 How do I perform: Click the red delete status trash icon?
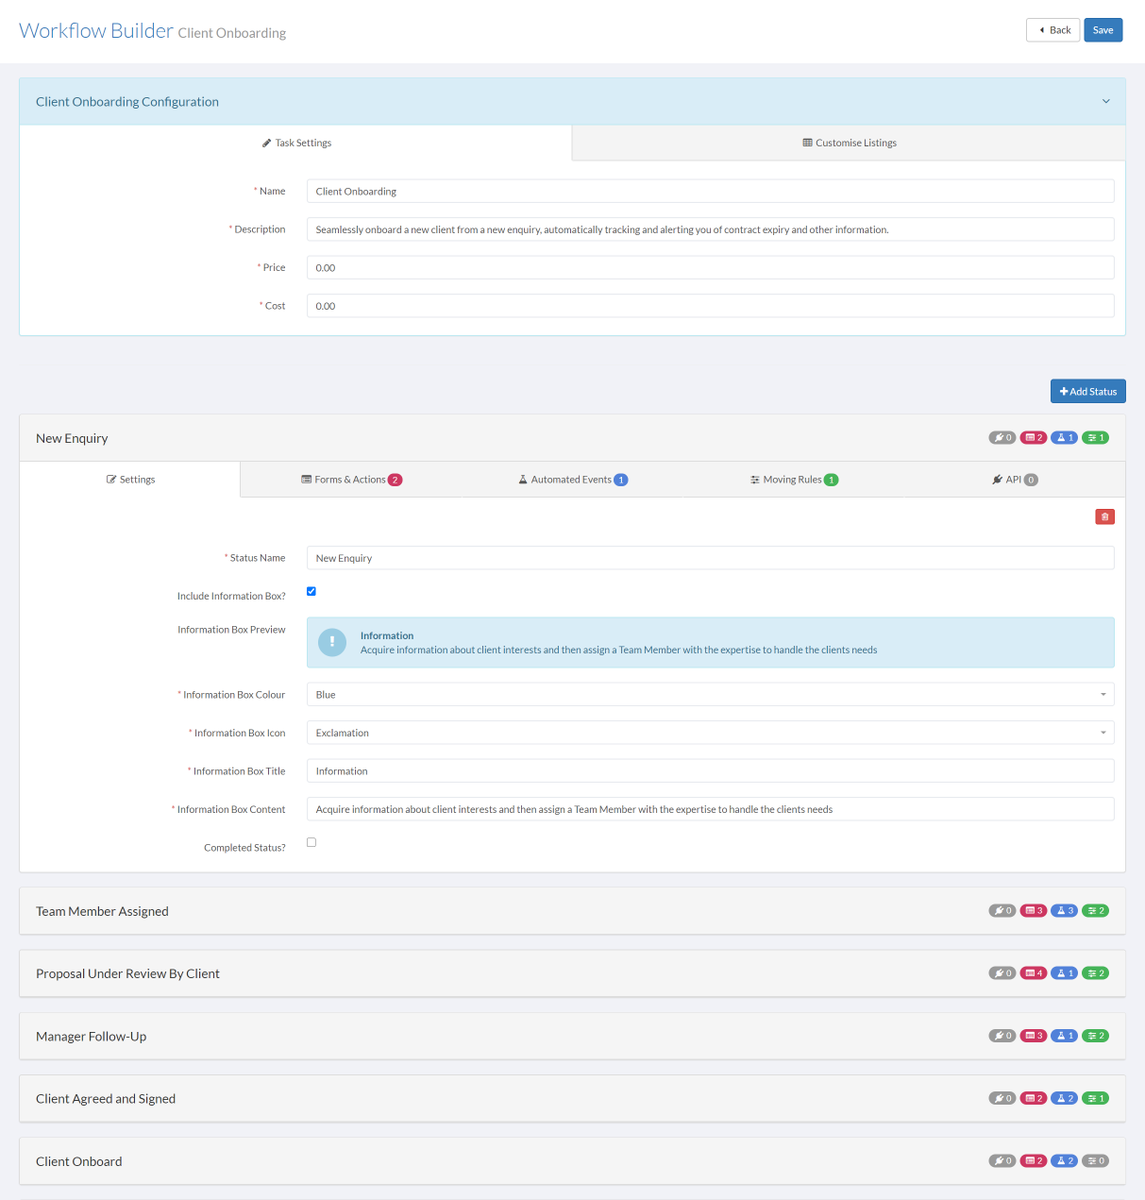[1104, 517]
